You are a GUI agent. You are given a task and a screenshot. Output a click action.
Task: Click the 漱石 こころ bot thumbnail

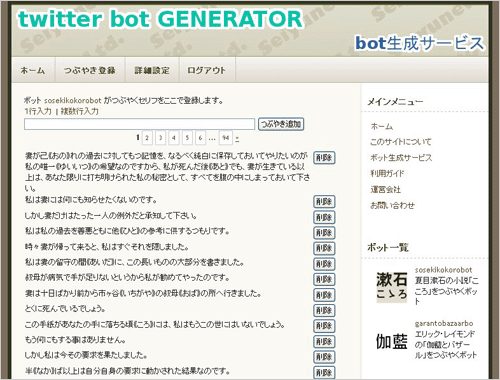392,286
